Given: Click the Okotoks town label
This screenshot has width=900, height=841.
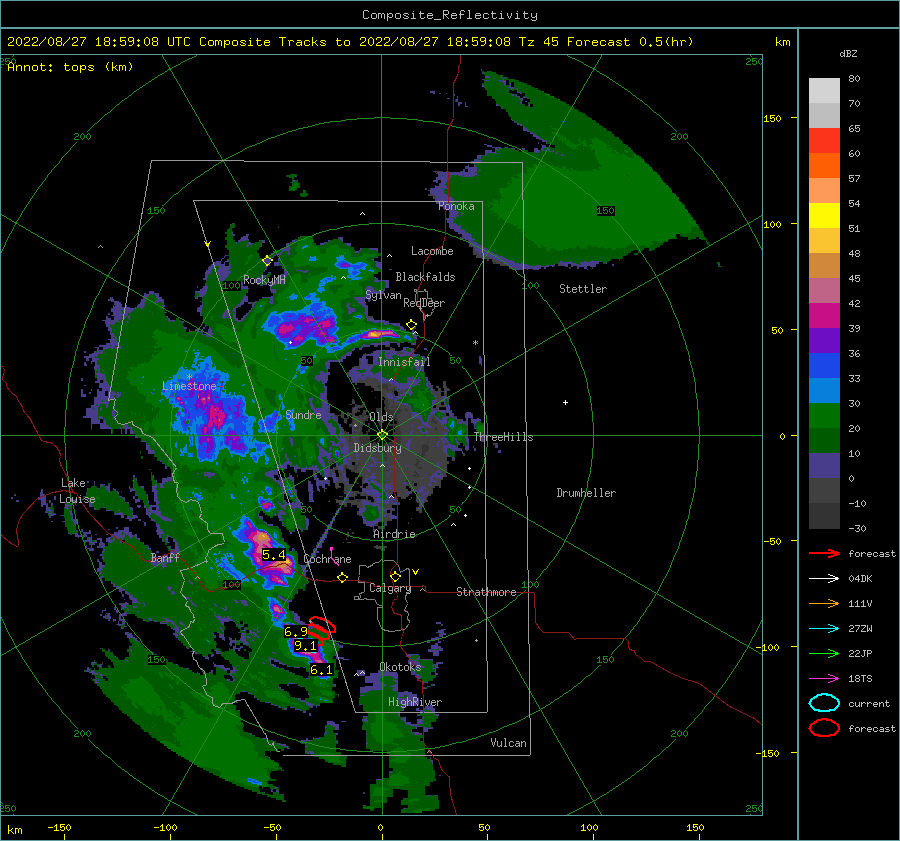Looking at the screenshot, I should click(x=400, y=666).
